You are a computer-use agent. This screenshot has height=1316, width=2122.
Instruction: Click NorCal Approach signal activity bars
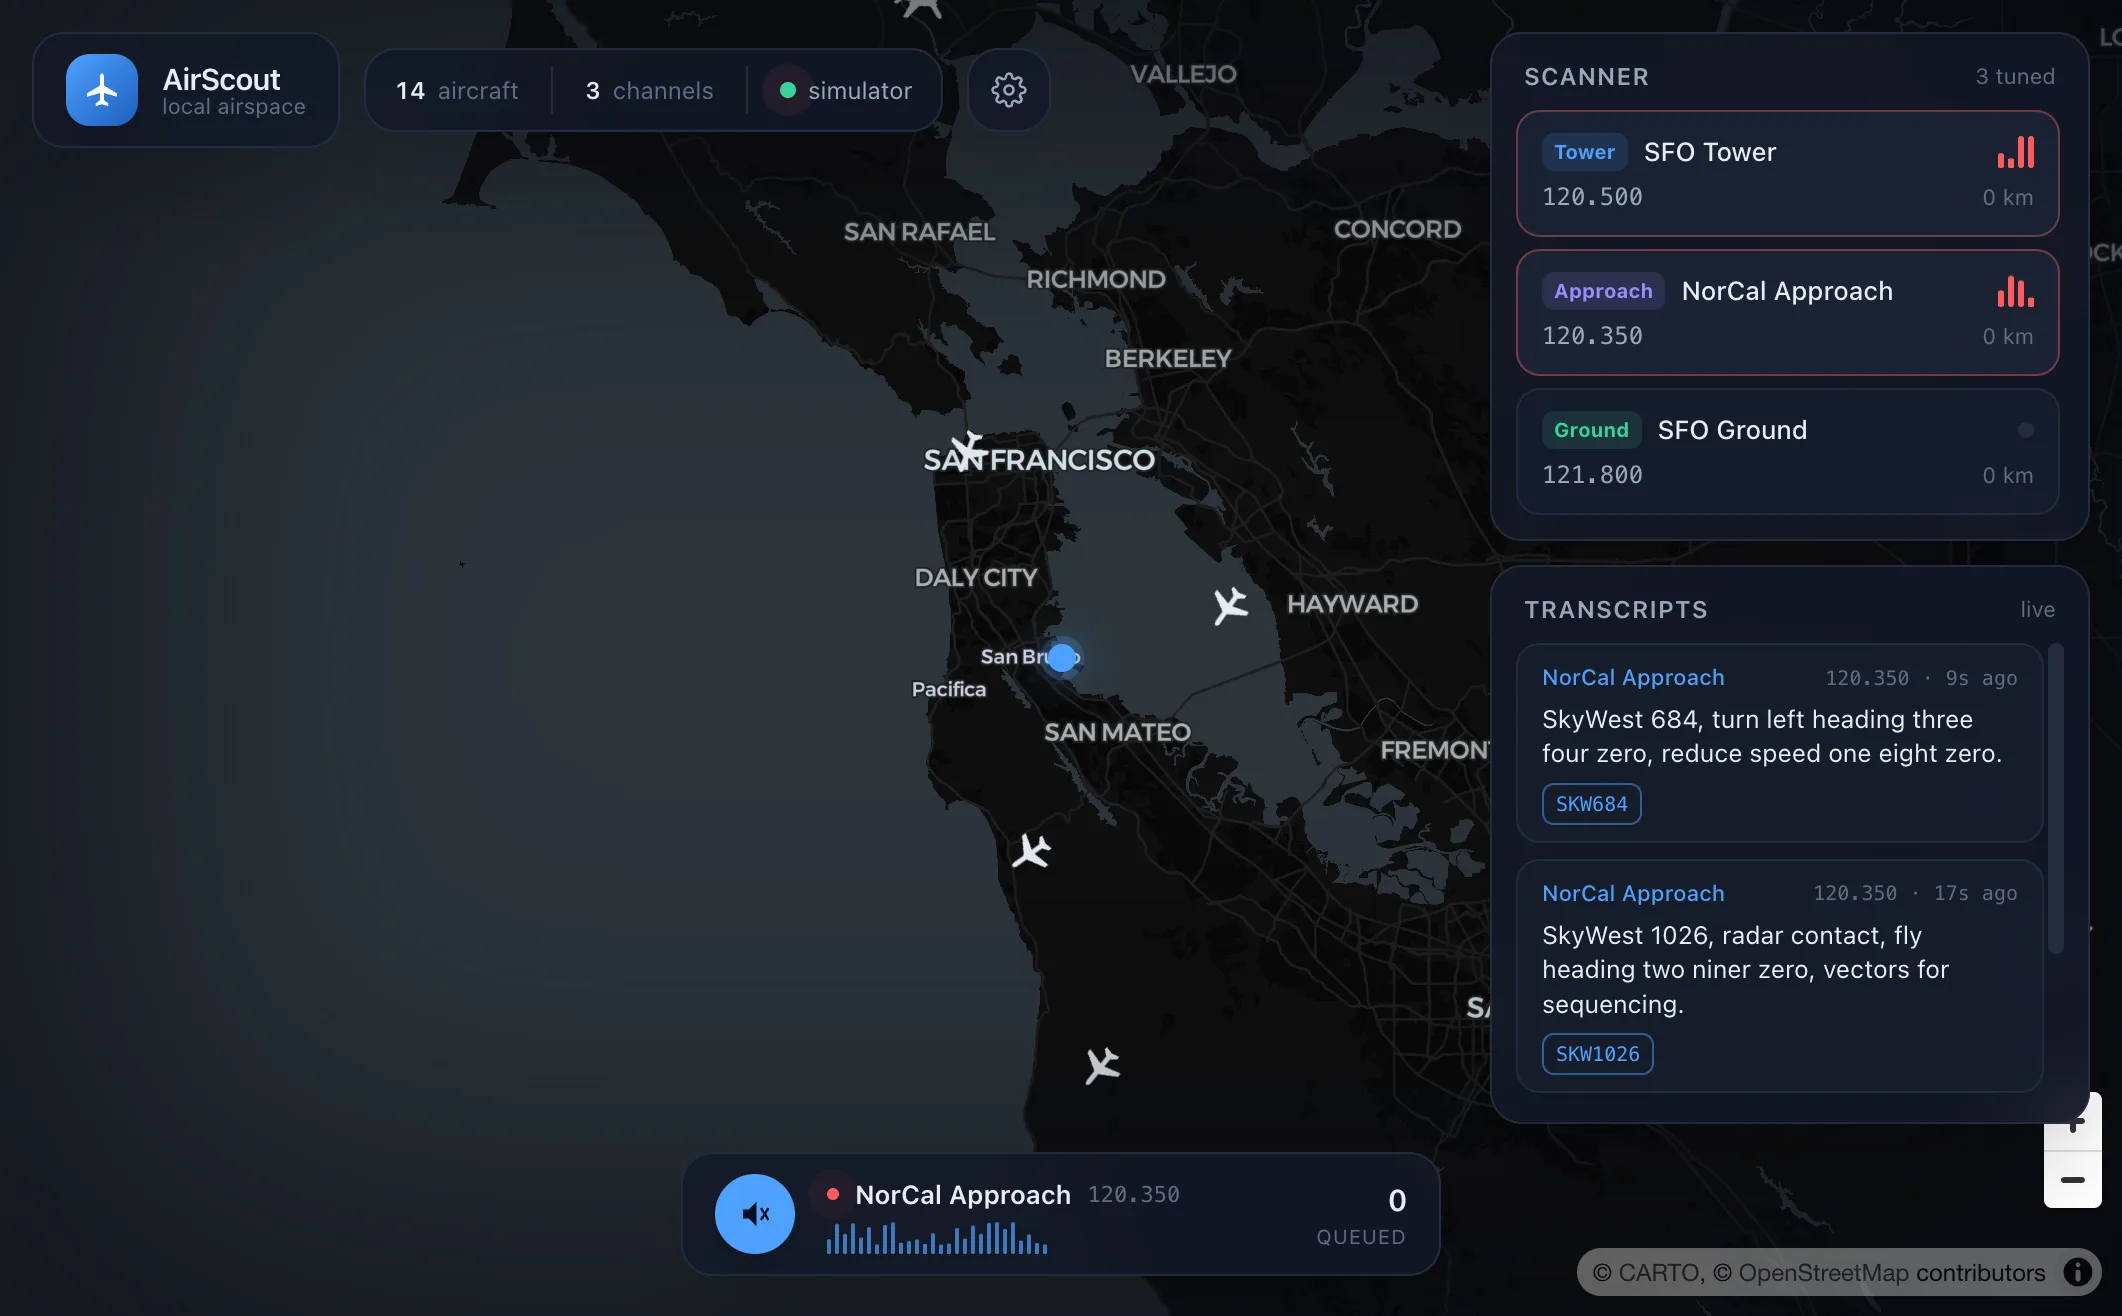point(2016,291)
